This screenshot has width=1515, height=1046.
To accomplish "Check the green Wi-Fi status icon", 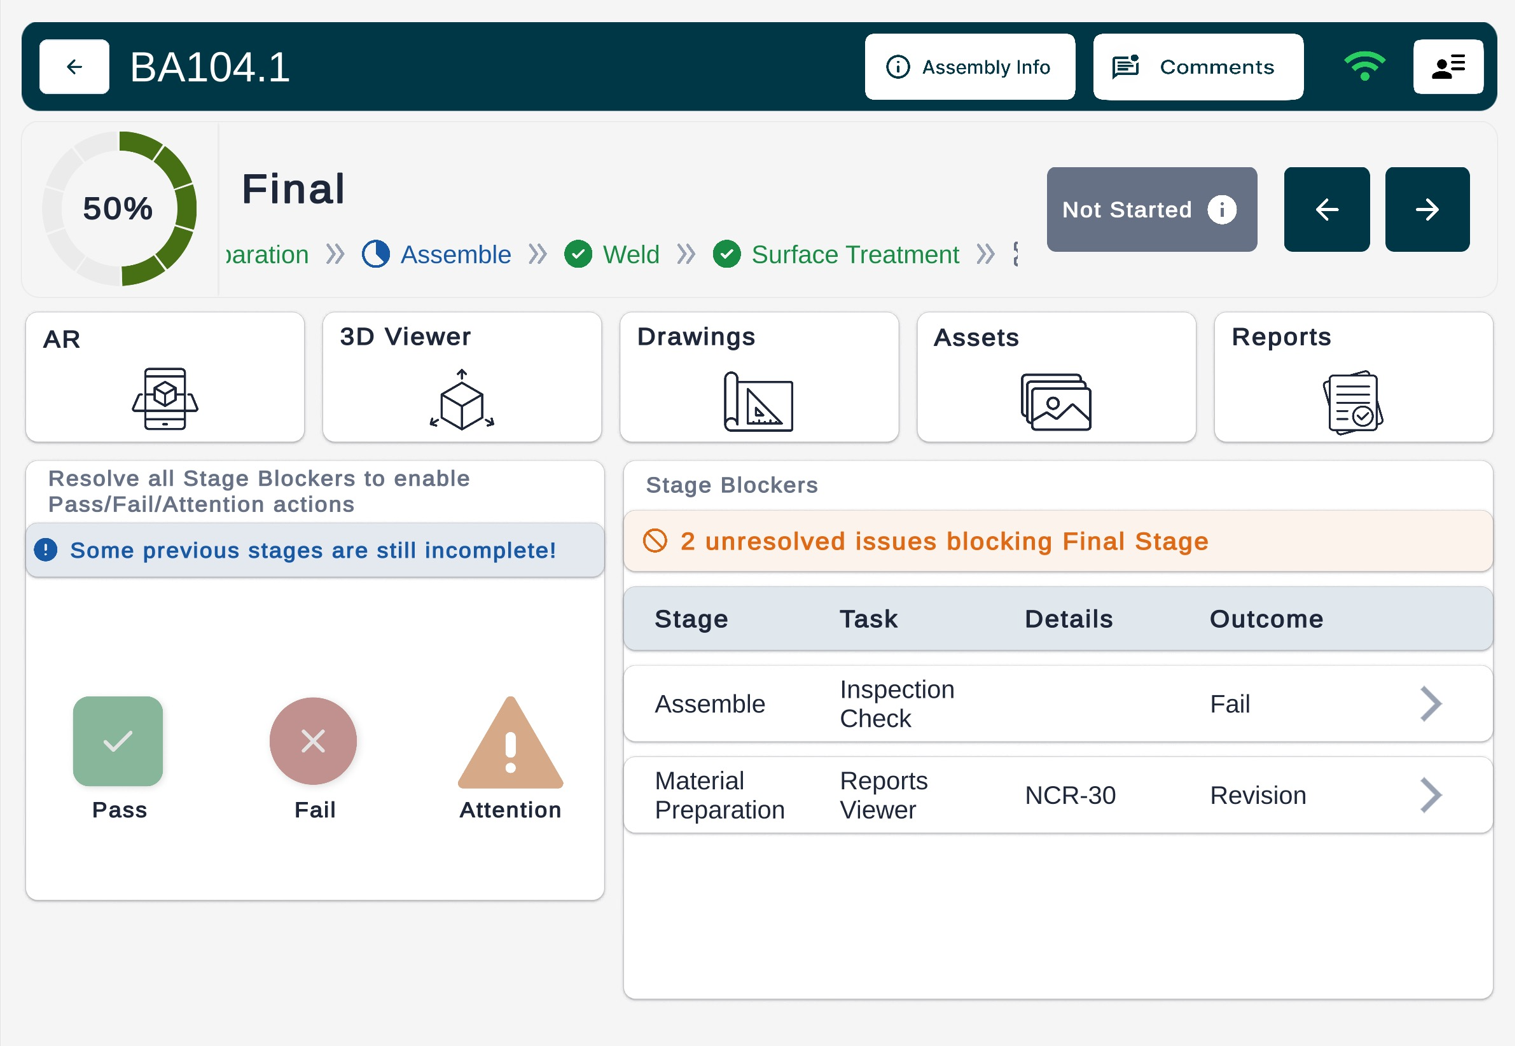I will [1364, 67].
